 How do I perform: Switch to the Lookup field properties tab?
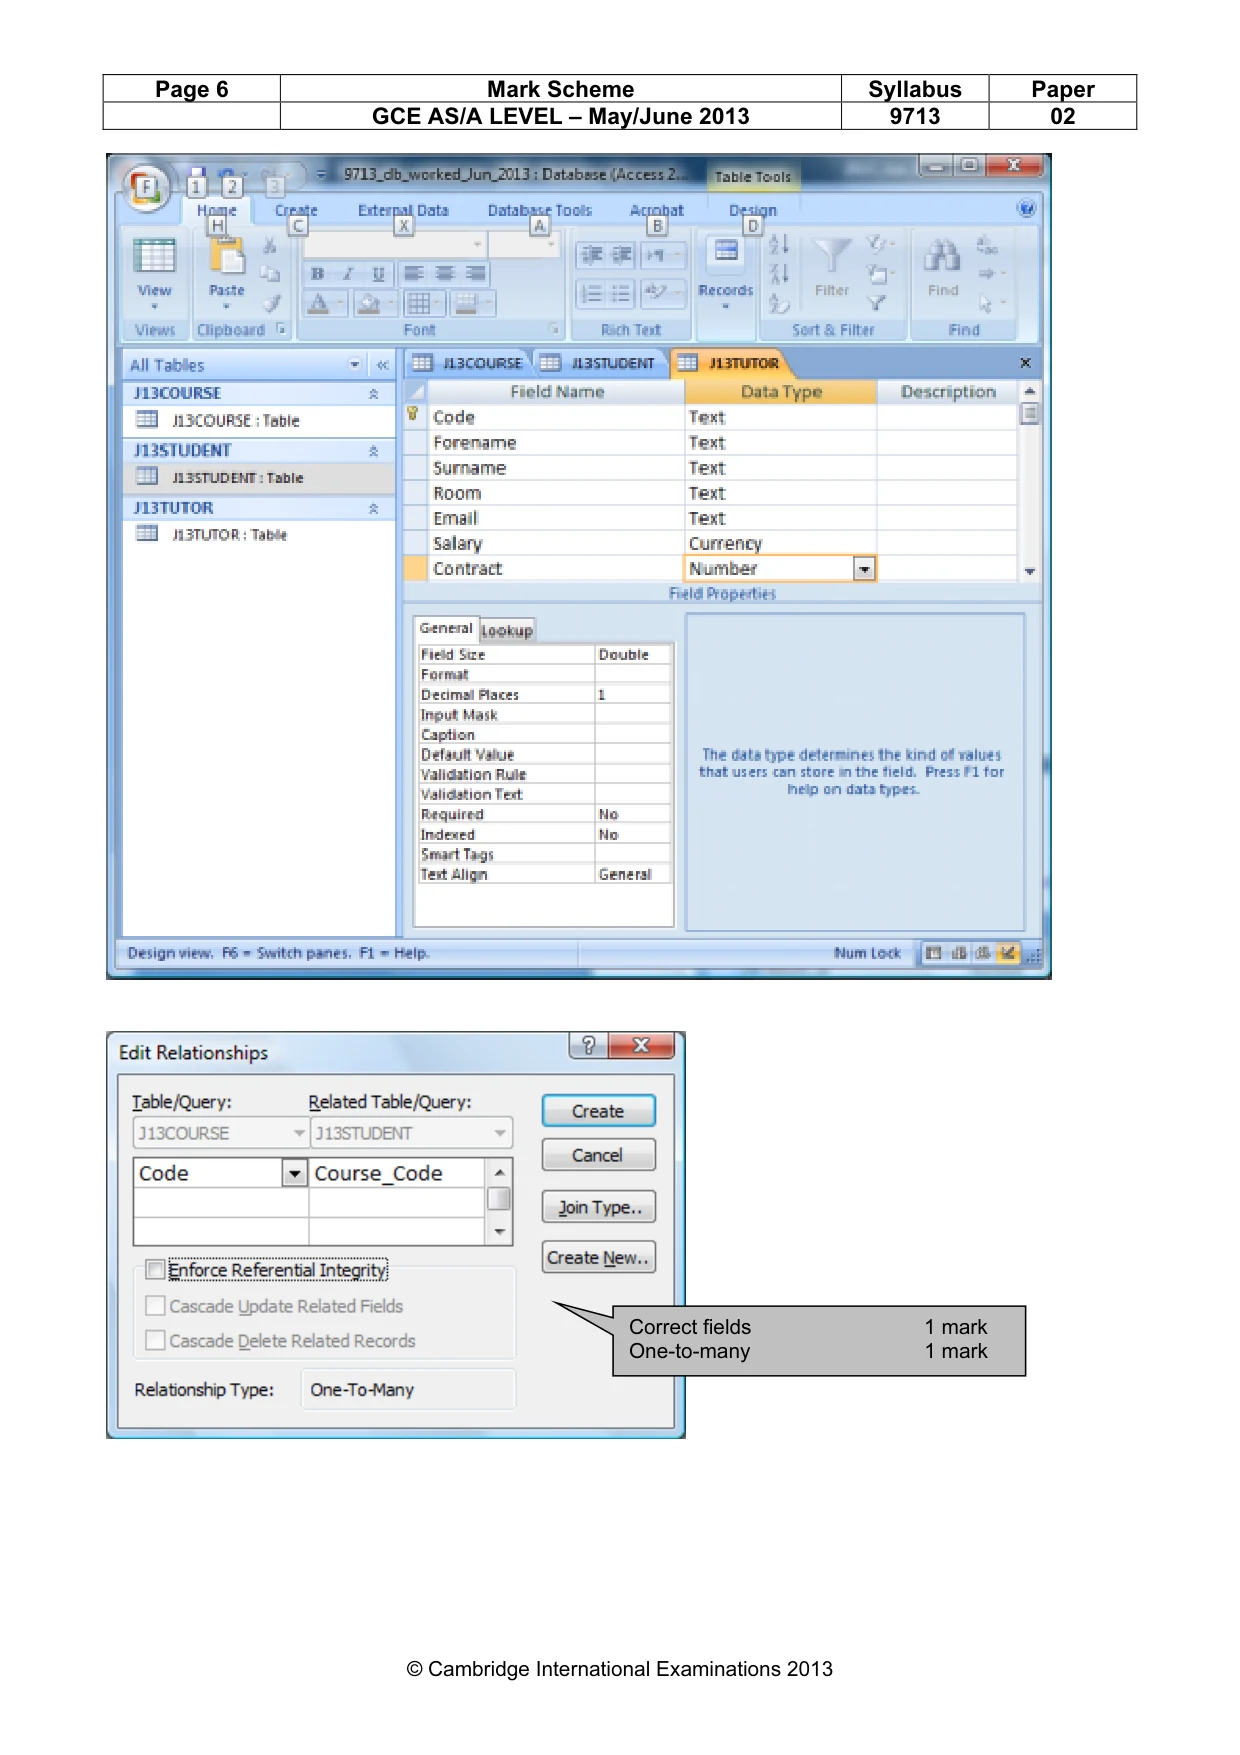[x=507, y=631]
